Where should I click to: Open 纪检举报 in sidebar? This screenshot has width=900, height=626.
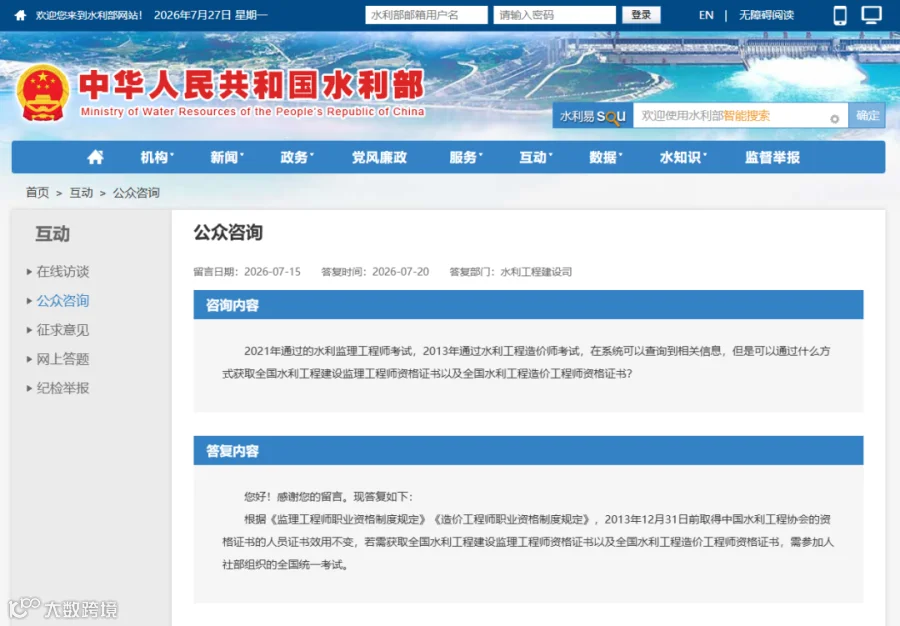(63, 388)
